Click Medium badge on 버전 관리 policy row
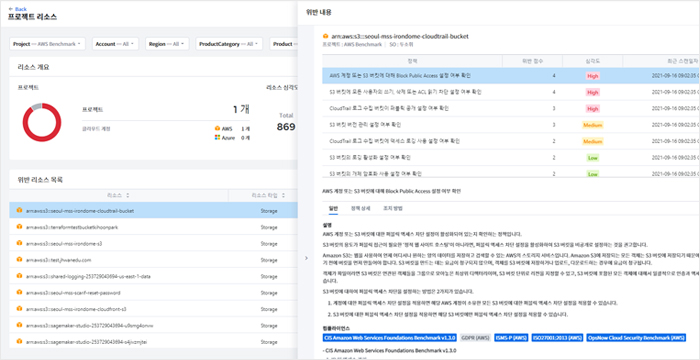 click(593, 125)
